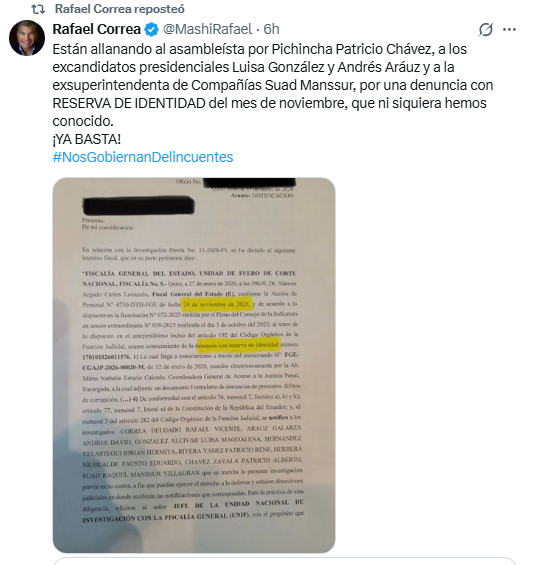
Task: Open the post via the 6h timestamp
Action: pos(271,29)
